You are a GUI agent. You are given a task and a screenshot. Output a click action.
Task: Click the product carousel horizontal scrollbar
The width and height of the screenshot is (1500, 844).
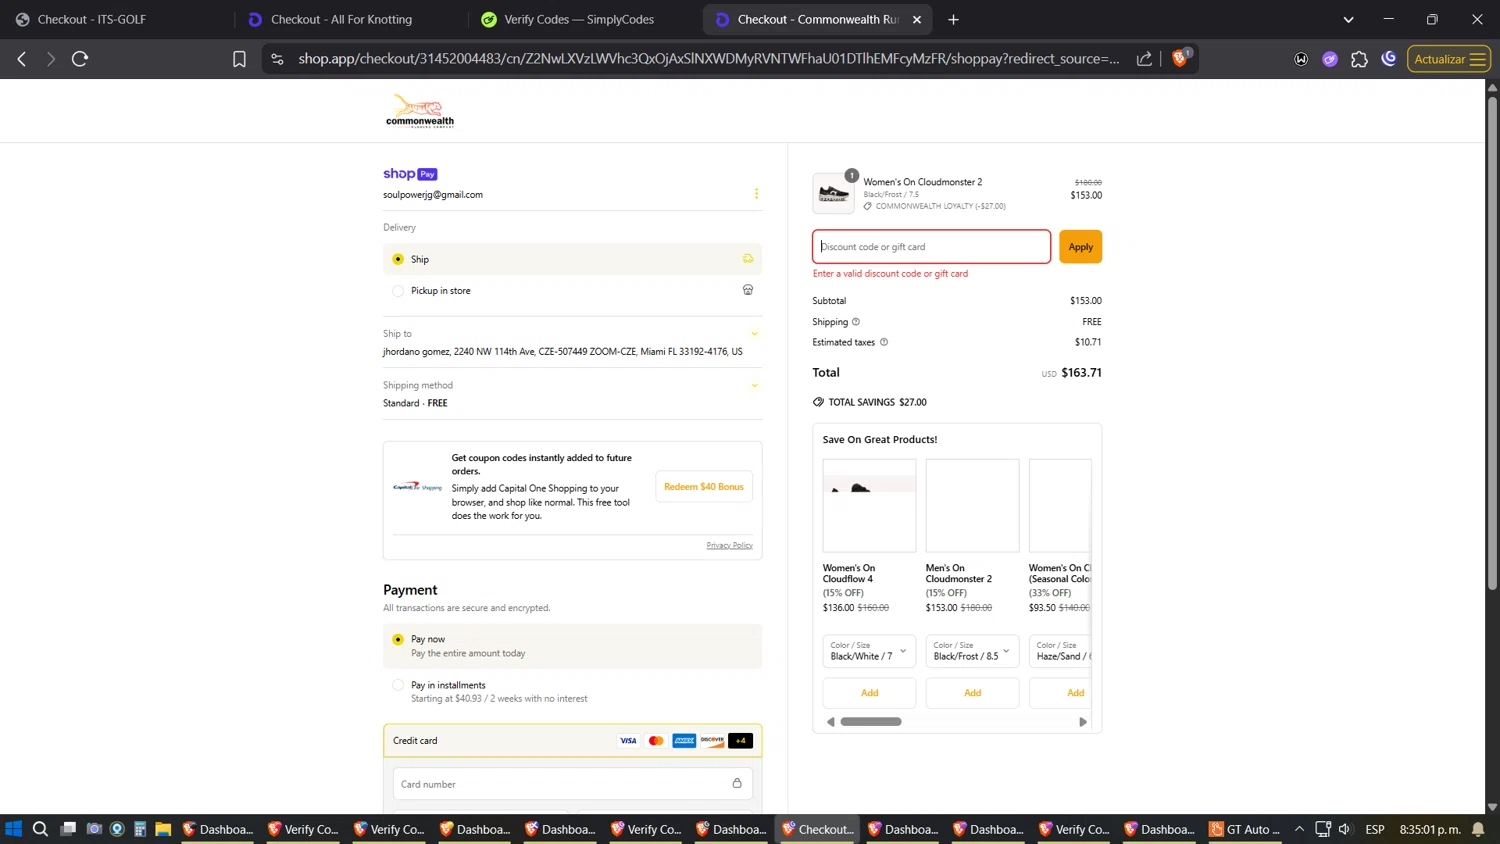point(871,722)
